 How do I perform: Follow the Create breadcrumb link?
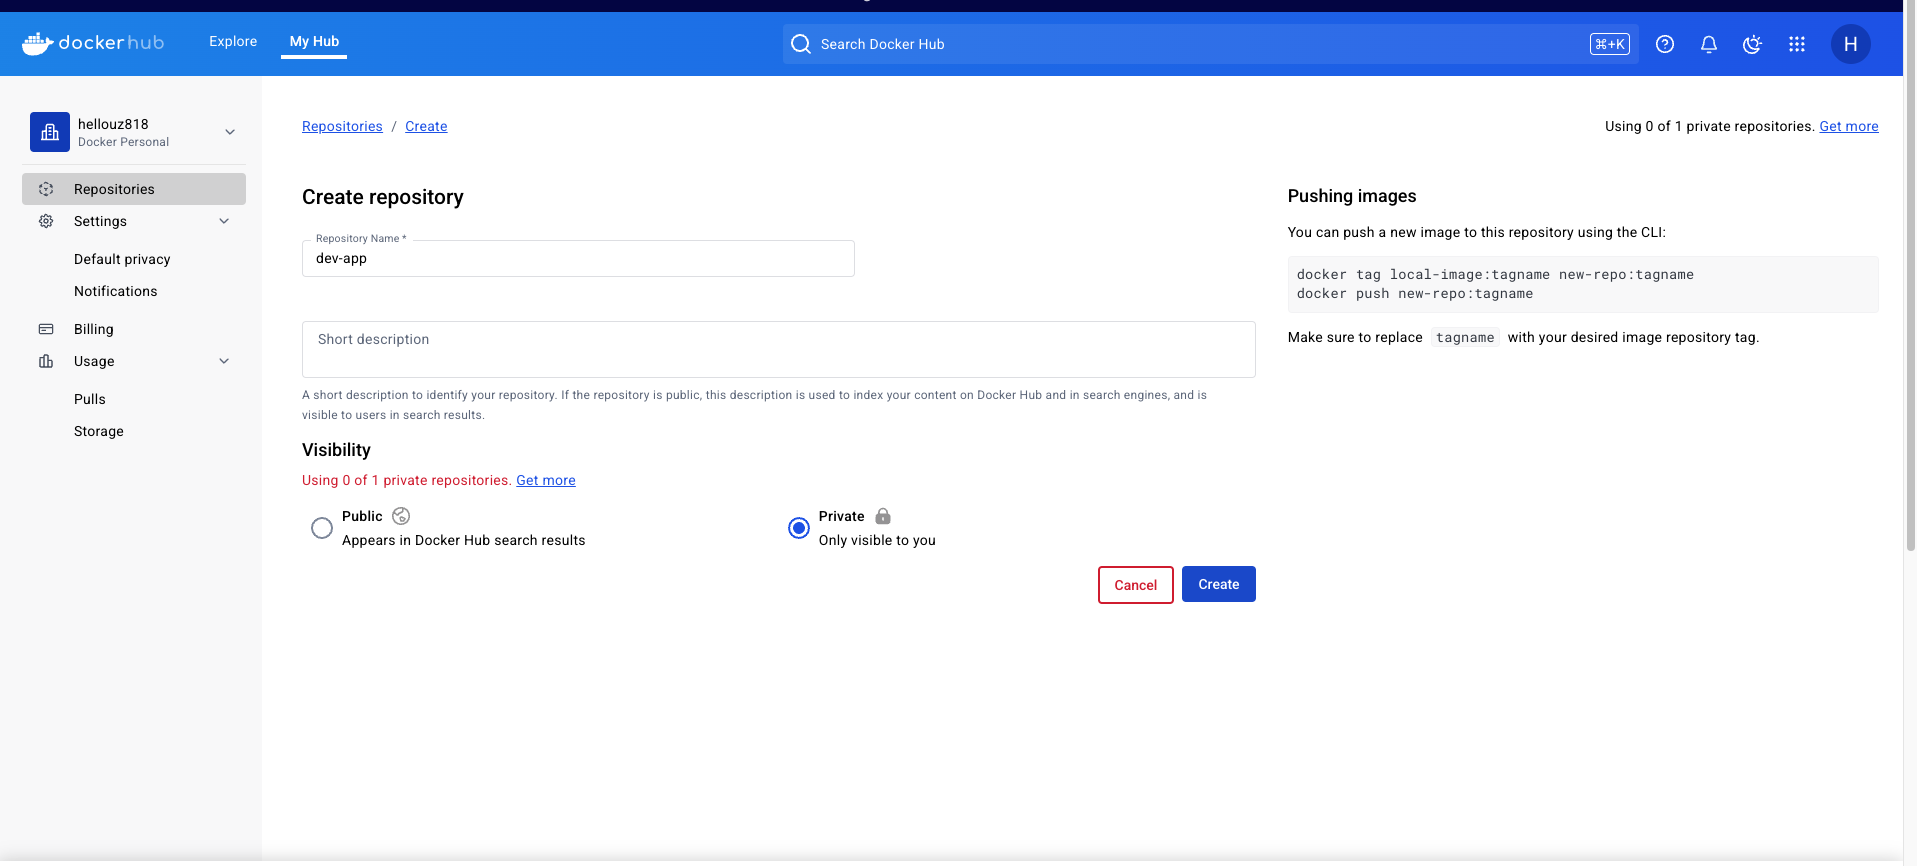[426, 126]
